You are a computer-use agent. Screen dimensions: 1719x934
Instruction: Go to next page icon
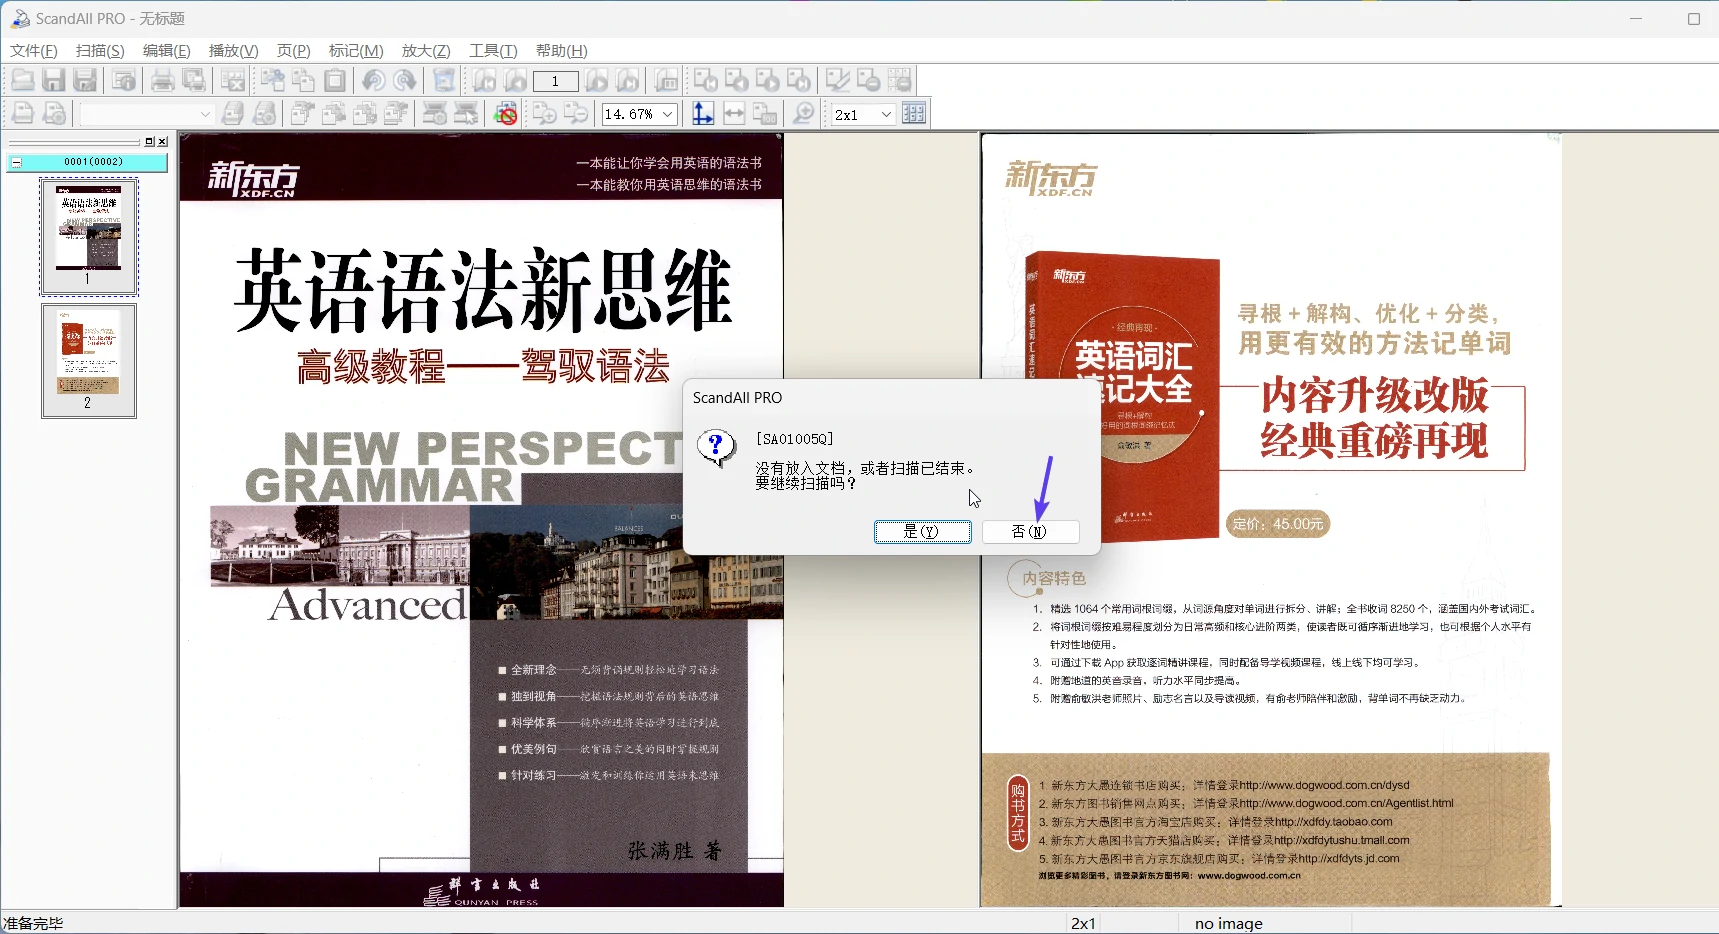click(x=597, y=81)
